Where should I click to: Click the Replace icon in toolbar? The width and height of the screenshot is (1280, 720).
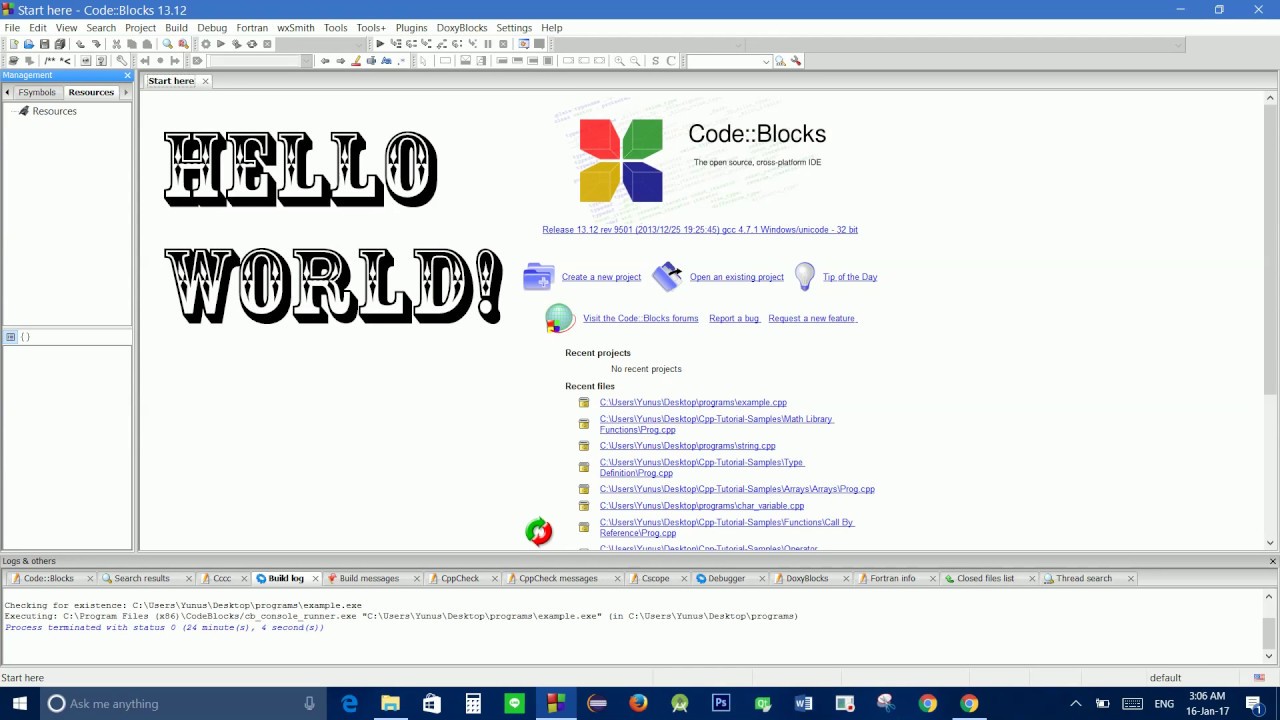pos(183,44)
